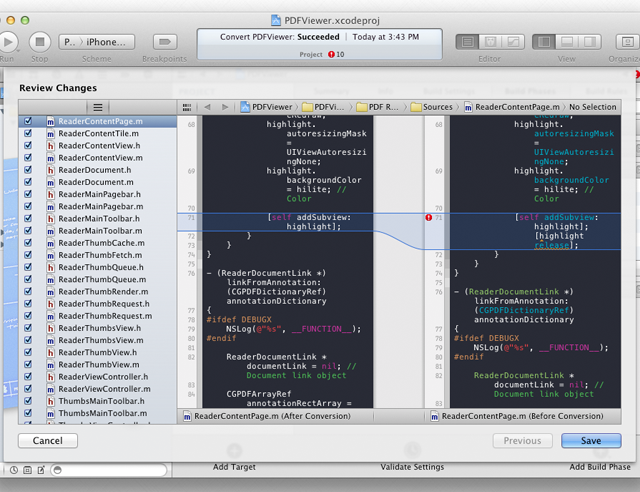Click the error marker on line 71
Viewport: 640px width, 492px height.
pos(429,218)
